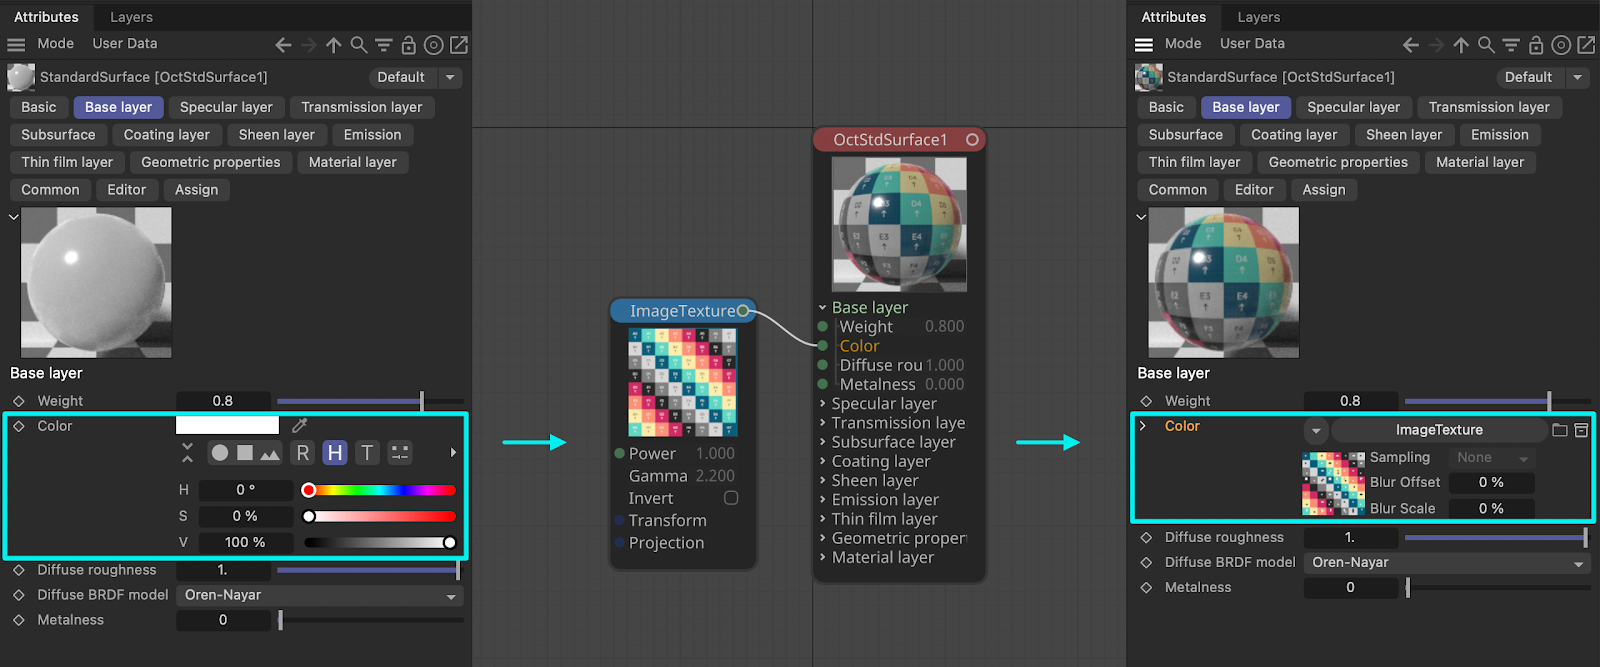Viewport: 1600px width, 667px height.
Task: Click the lock icon in right Attributes panel
Action: coord(1536,44)
